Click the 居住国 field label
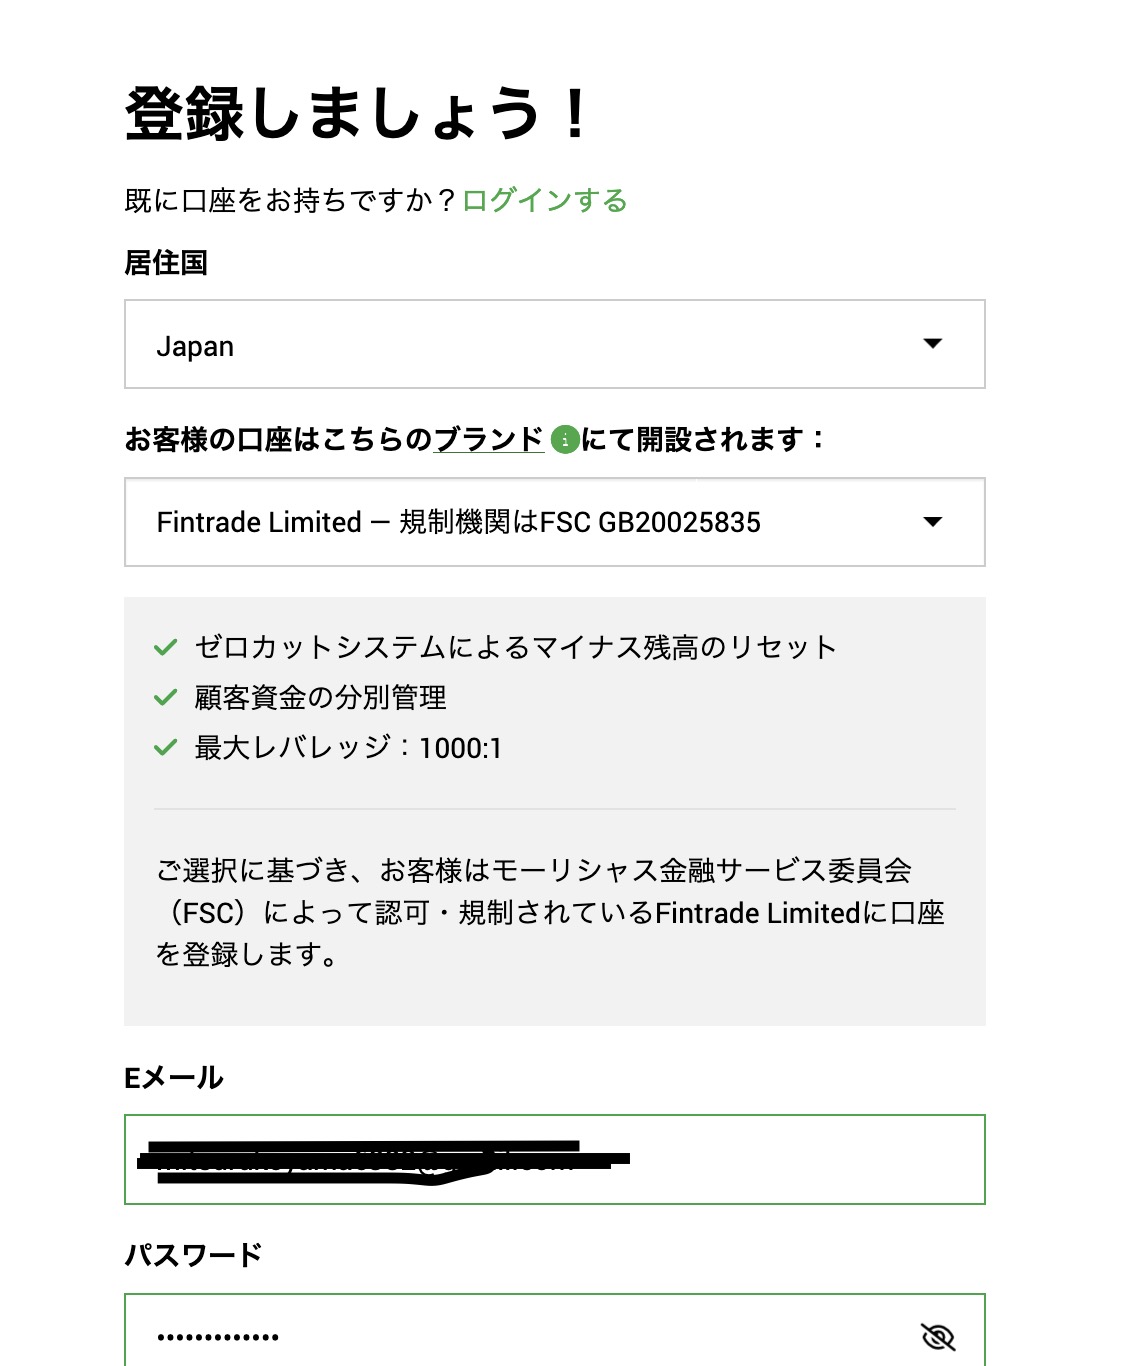 point(166,263)
